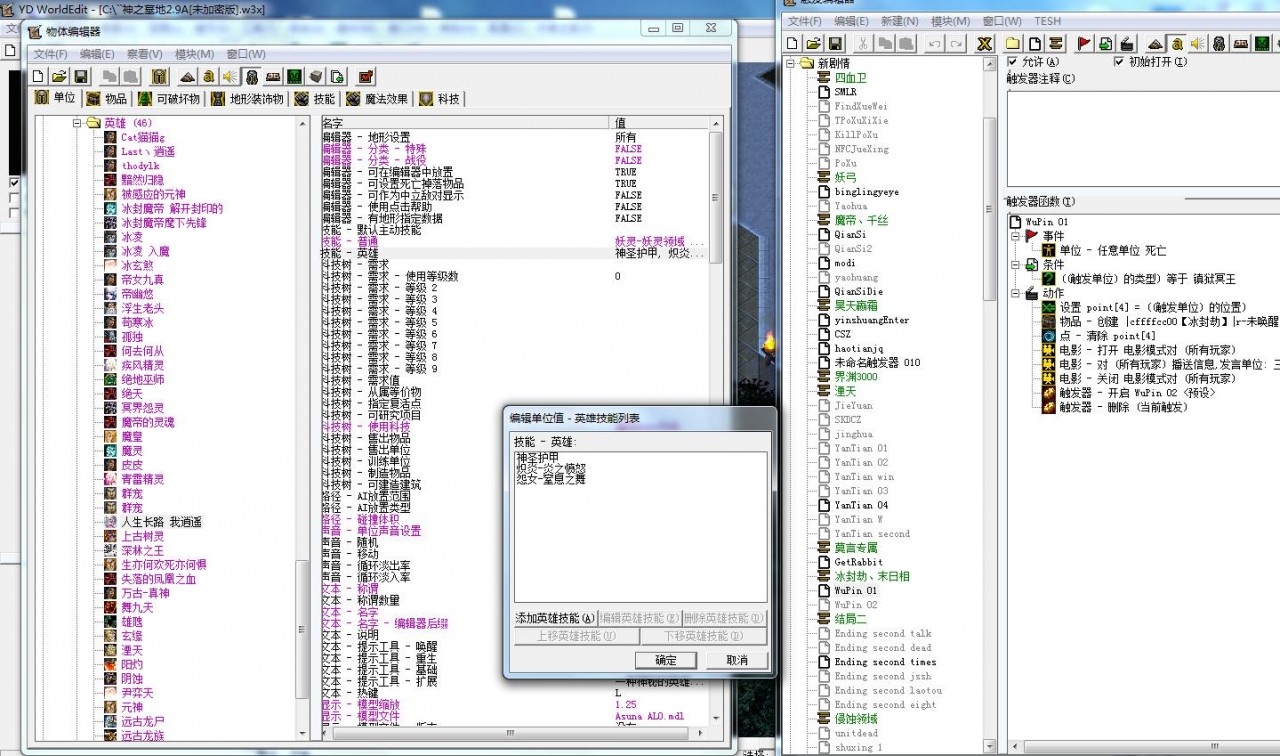Select the 冰封魔帝 解开封印的 unit
The image size is (1280, 756).
pyautogui.click(x=172, y=208)
